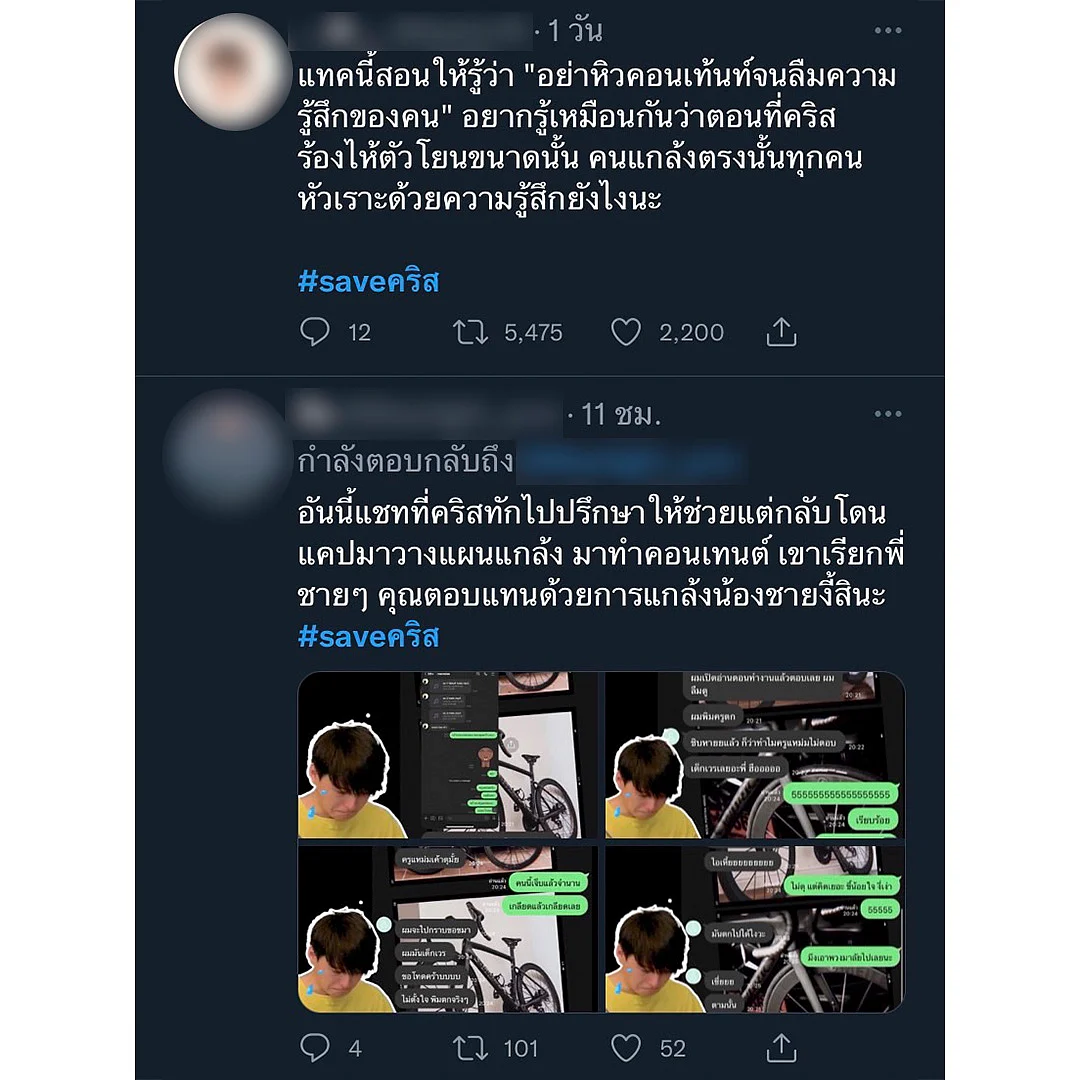
Task: Like the second tweet with 52 likes
Action: pos(625,1048)
